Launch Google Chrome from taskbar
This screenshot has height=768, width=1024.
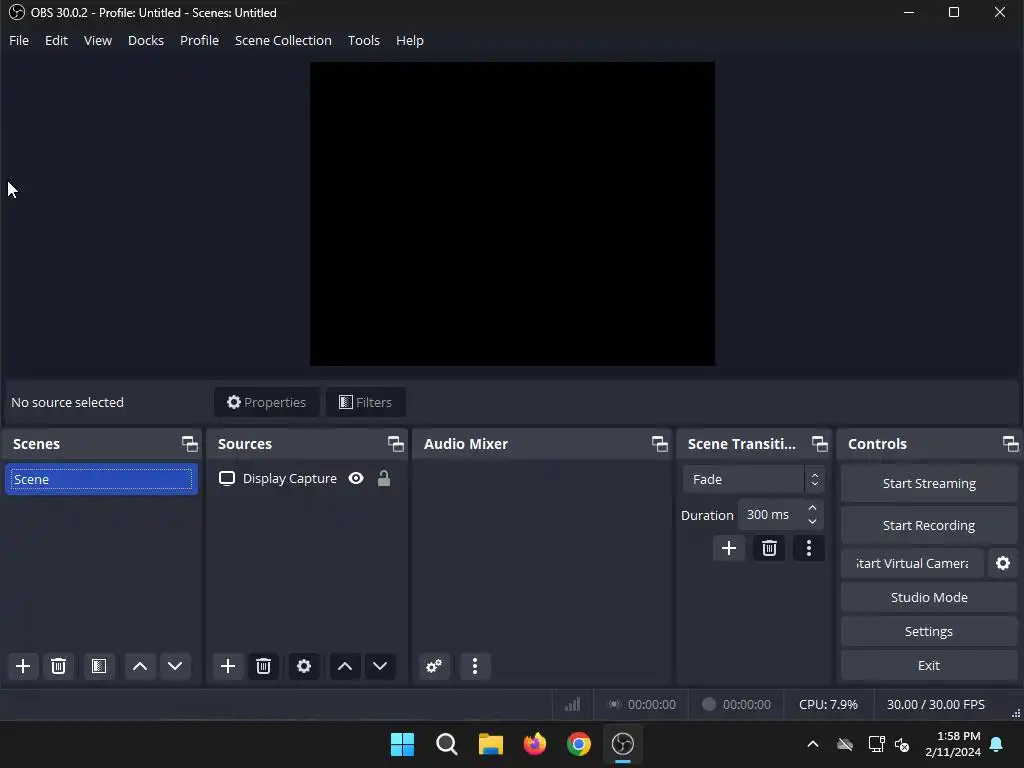coord(579,744)
